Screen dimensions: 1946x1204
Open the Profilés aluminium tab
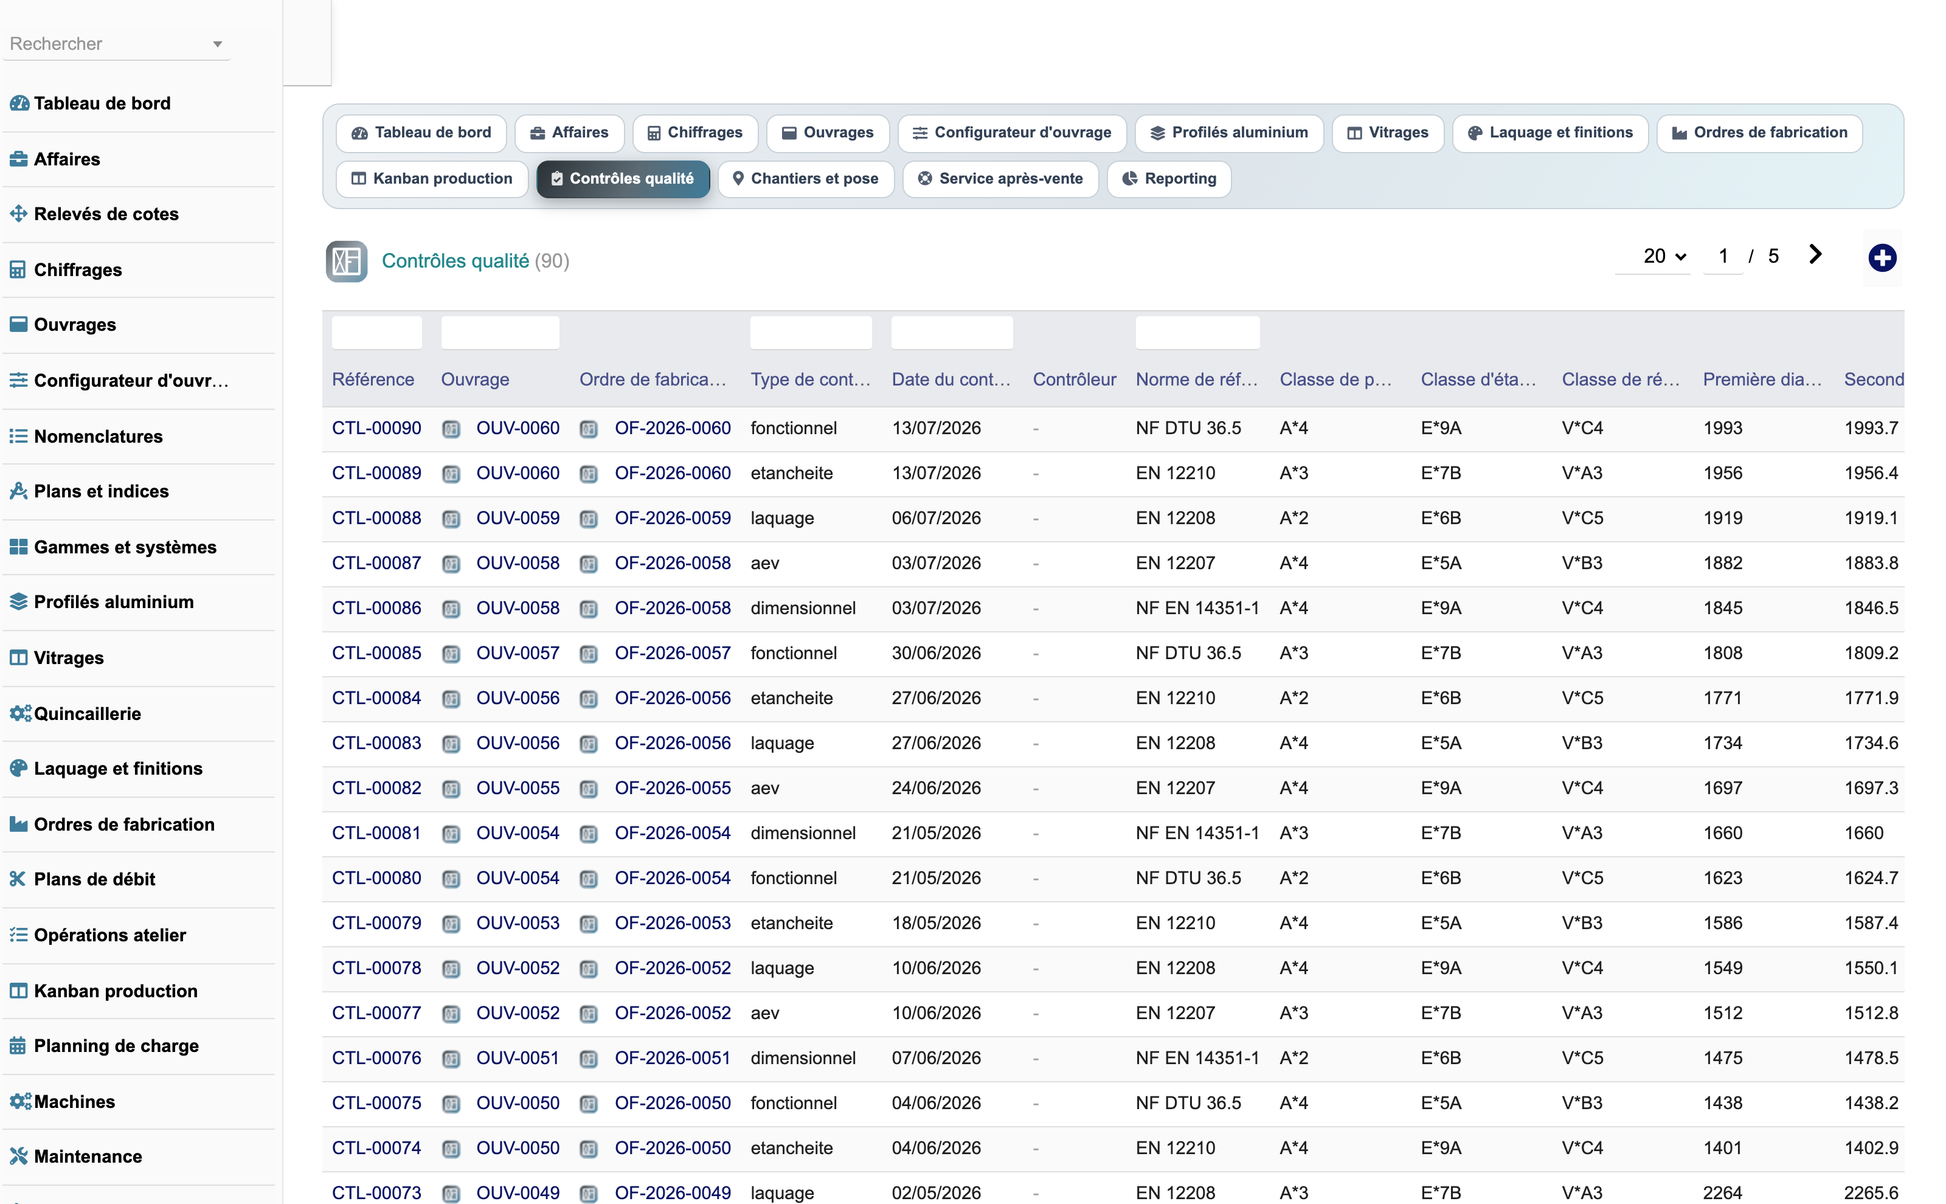pyautogui.click(x=1229, y=133)
